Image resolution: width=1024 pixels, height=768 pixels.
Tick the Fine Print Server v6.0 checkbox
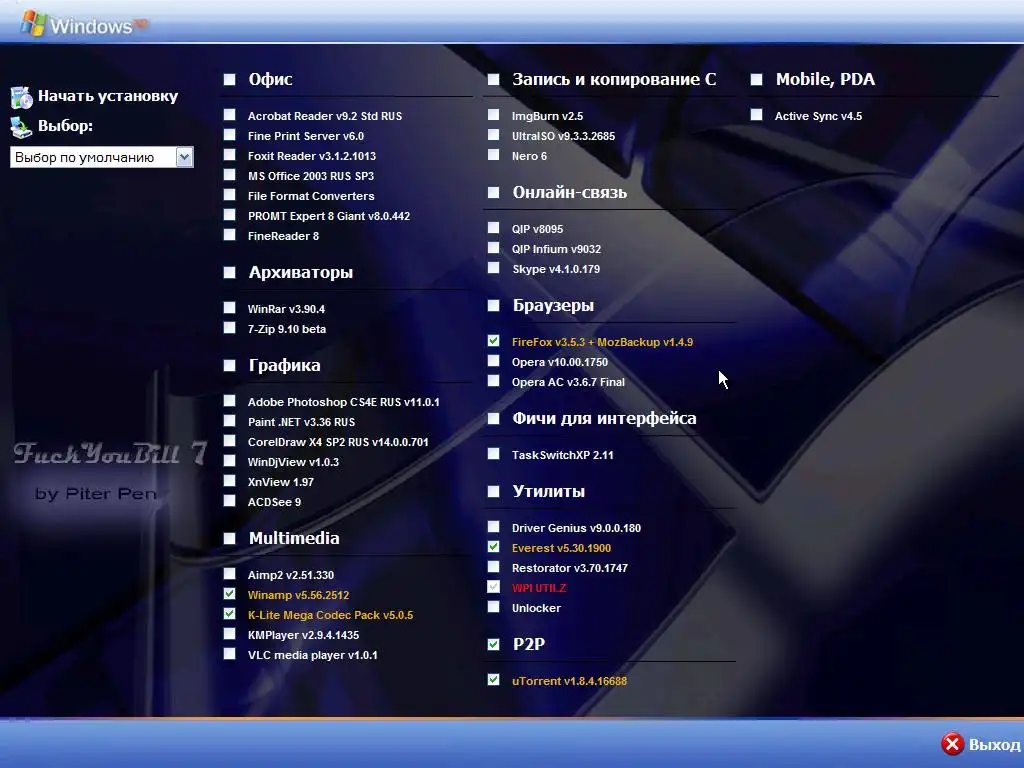coord(229,135)
